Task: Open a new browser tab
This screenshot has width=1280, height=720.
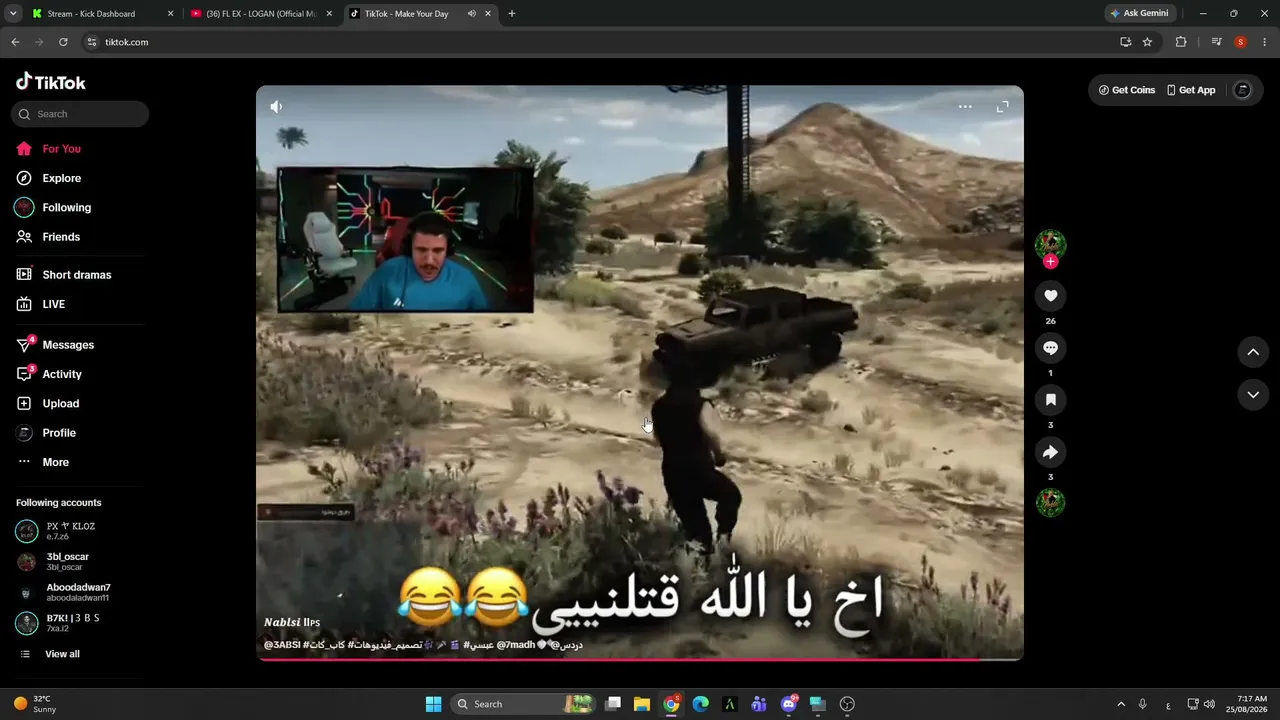Action: pyautogui.click(x=512, y=14)
